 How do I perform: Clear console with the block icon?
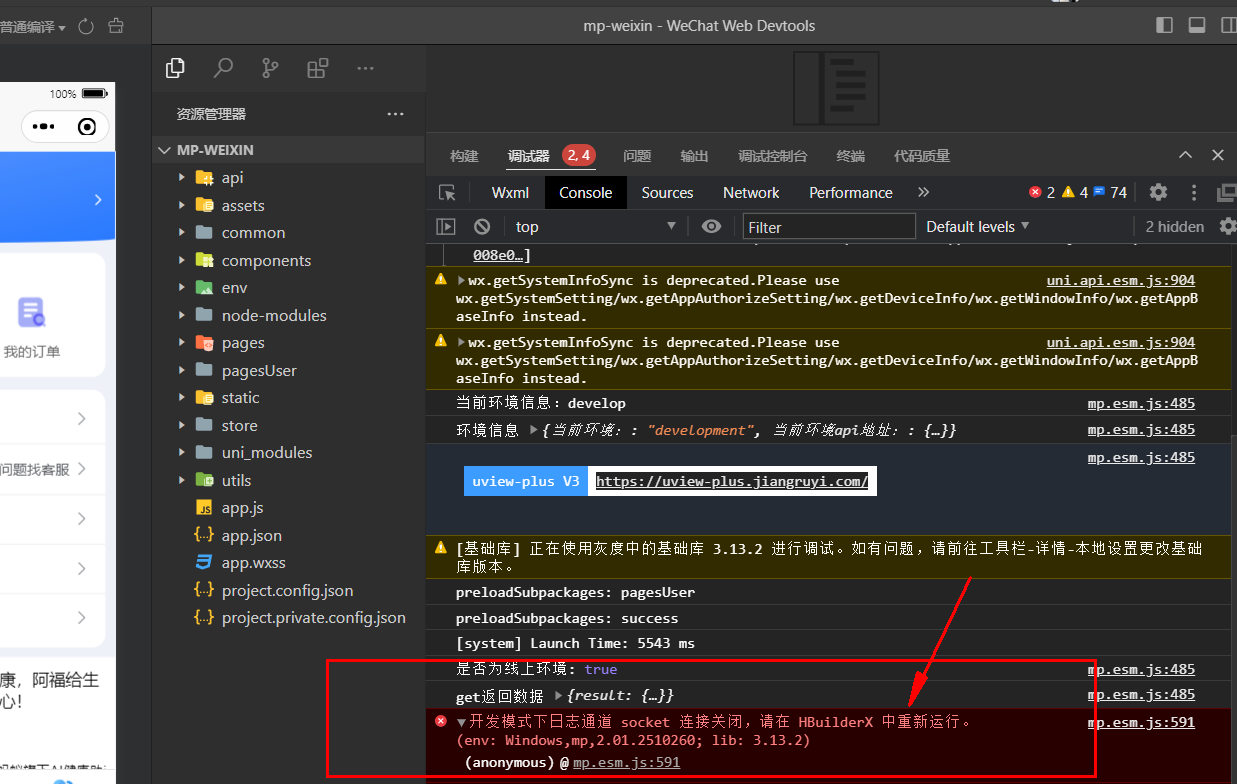[x=482, y=227]
